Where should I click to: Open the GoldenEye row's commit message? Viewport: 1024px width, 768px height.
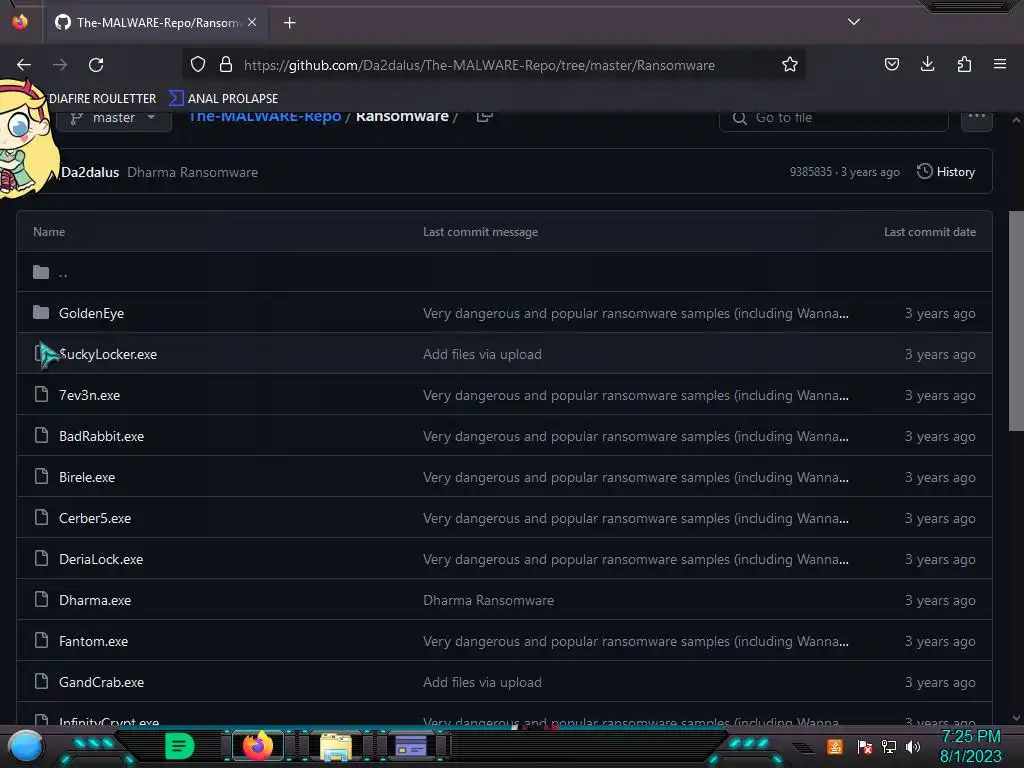(635, 313)
